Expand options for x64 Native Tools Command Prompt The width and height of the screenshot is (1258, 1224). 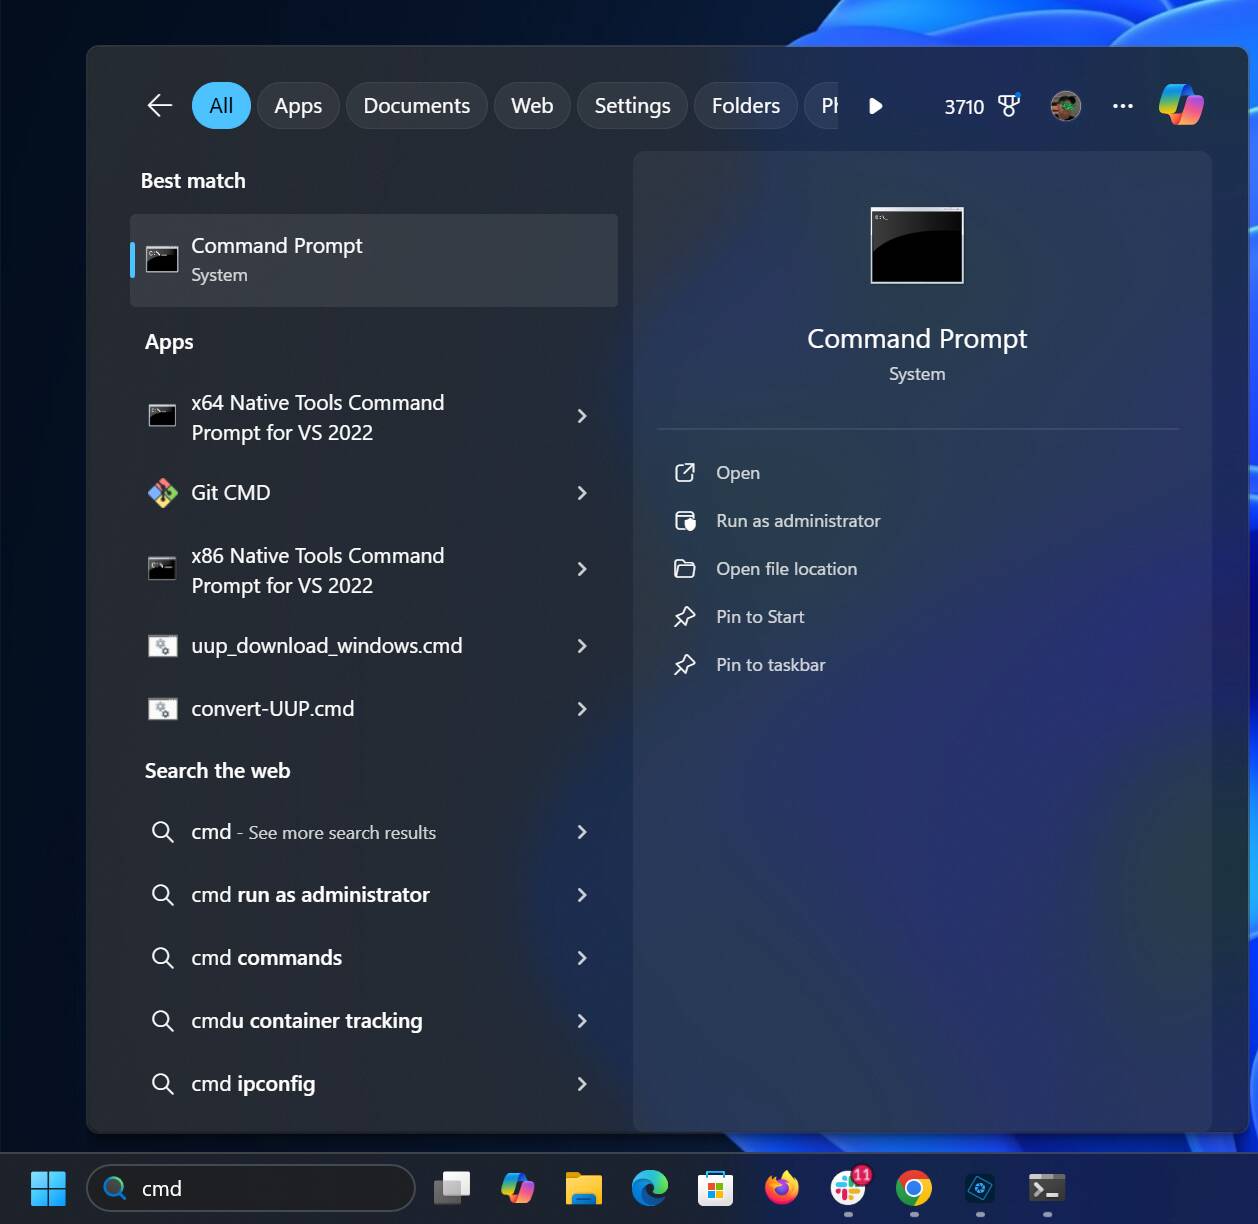point(582,416)
